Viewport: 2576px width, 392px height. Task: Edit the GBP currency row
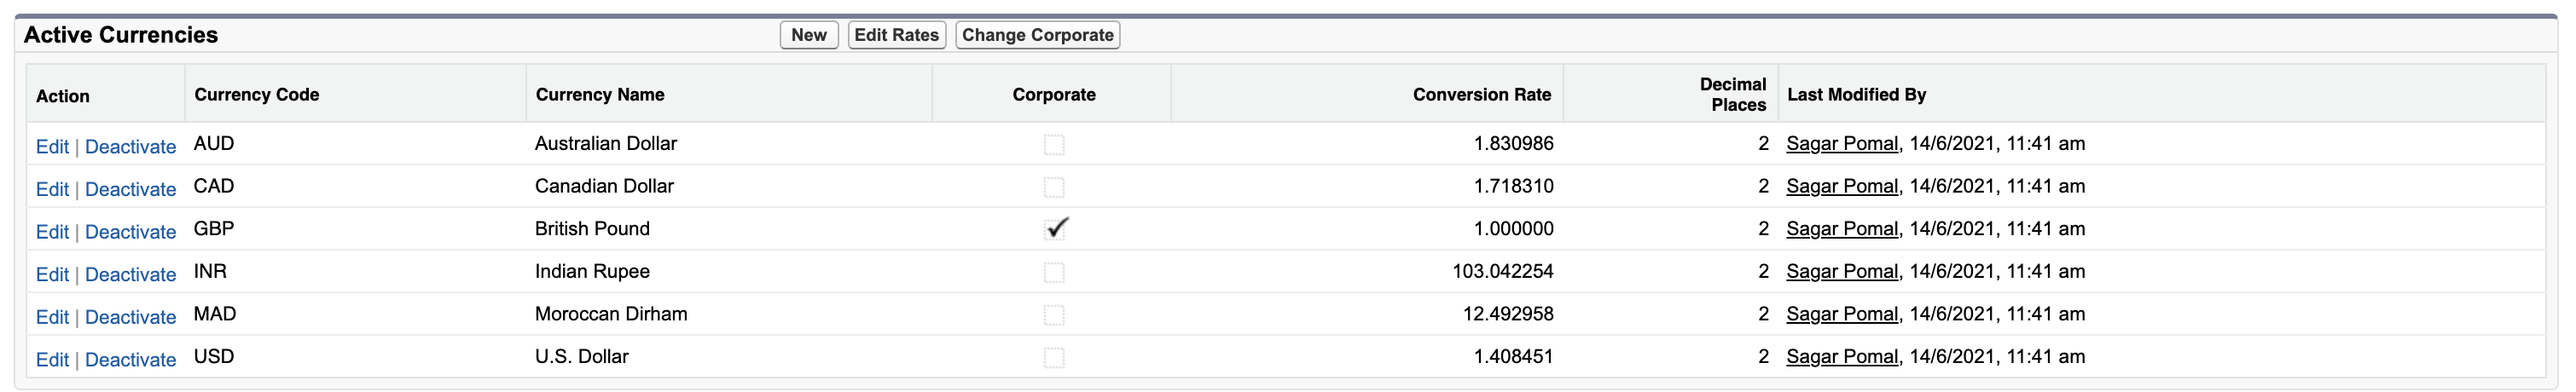click(52, 232)
